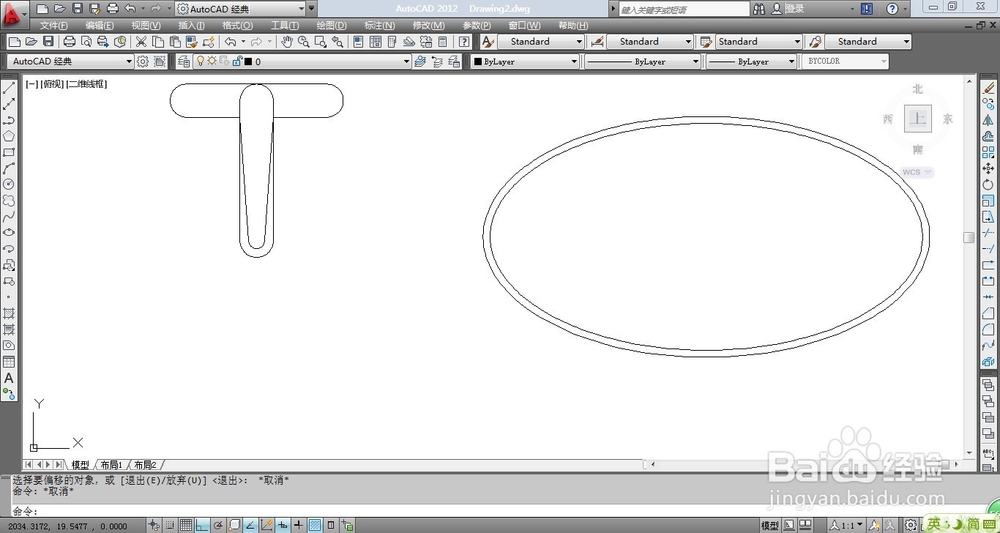This screenshot has width=1000, height=533.
Task: Click the Plot printer icon in Standard toolbar
Action: point(70,41)
